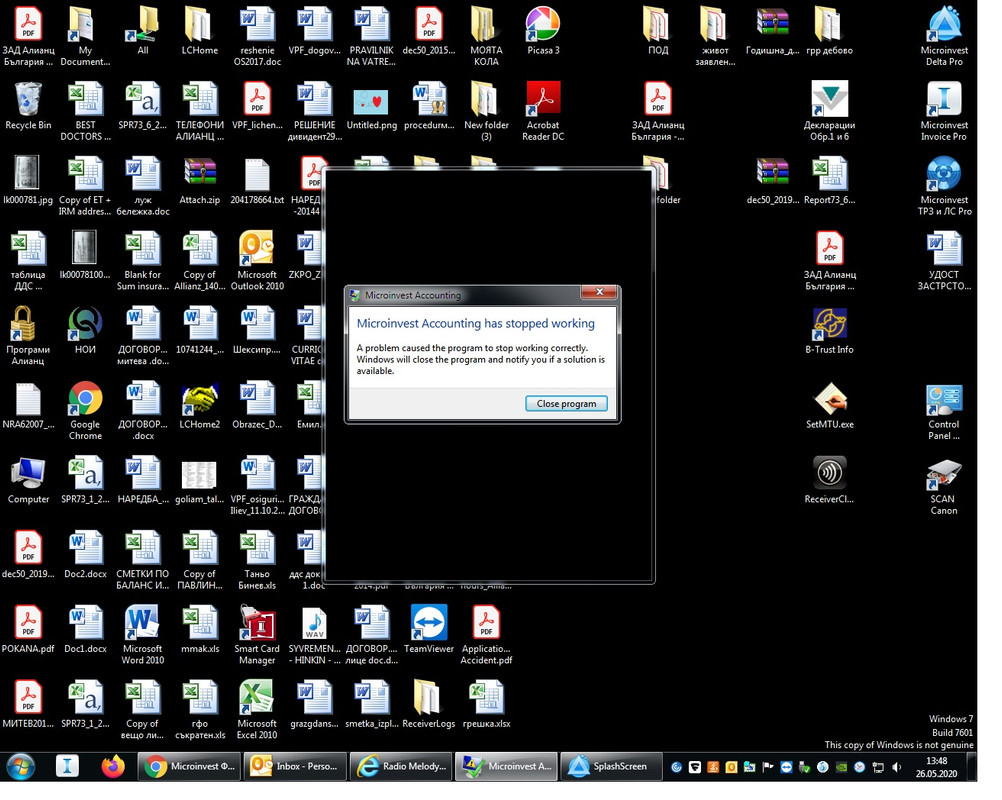Select the Acrobat Reader DC shortcut

[543, 112]
